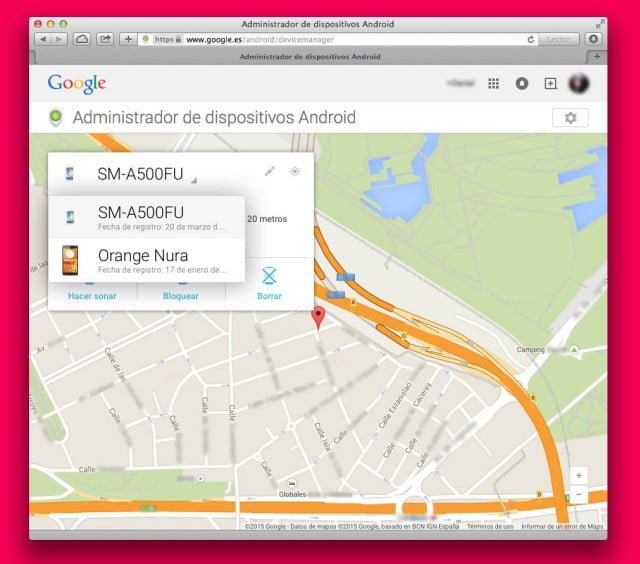Zoom in on the map
This screenshot has width=640, height=564.
tap(579, 475)
